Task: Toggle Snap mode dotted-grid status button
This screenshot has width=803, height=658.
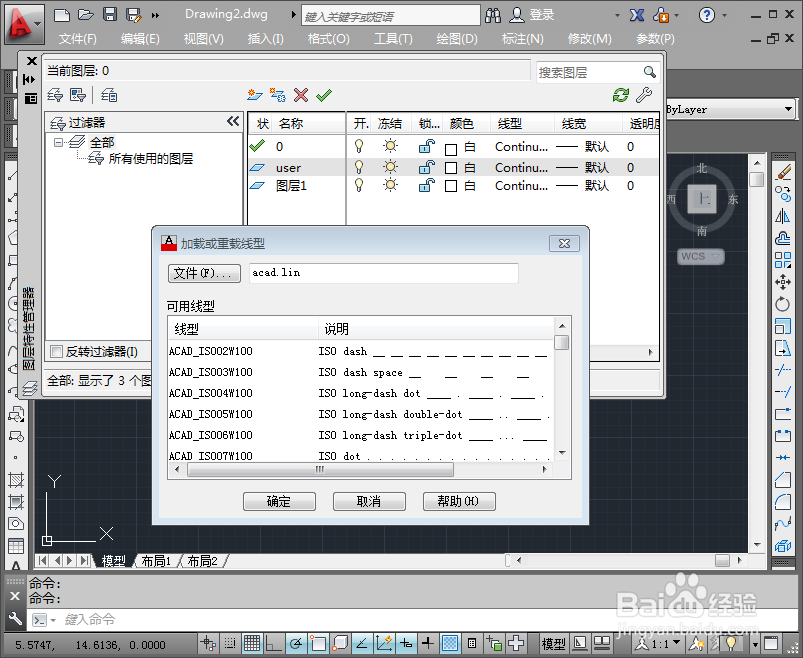Action: (230, 643)
